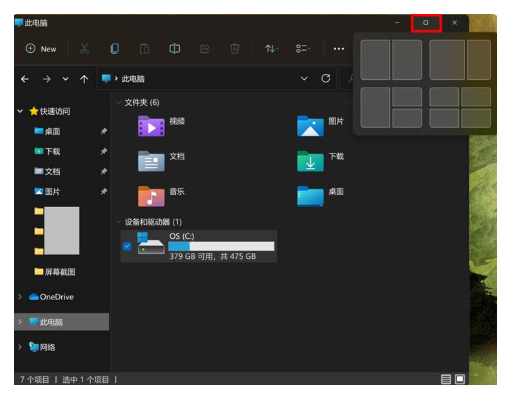Click the New button
506x397 pixels.
point(41,49)
